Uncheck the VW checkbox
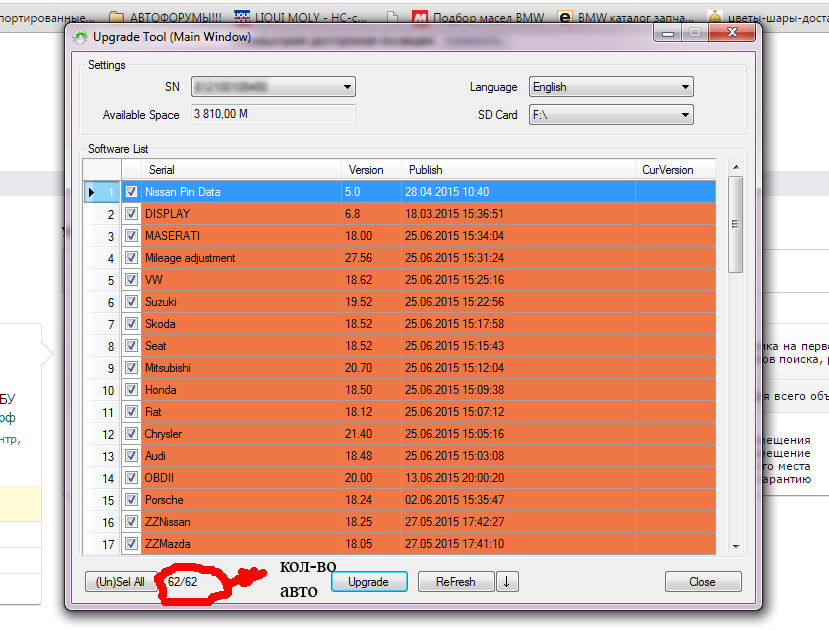829x631 pixels. (131, 279)
